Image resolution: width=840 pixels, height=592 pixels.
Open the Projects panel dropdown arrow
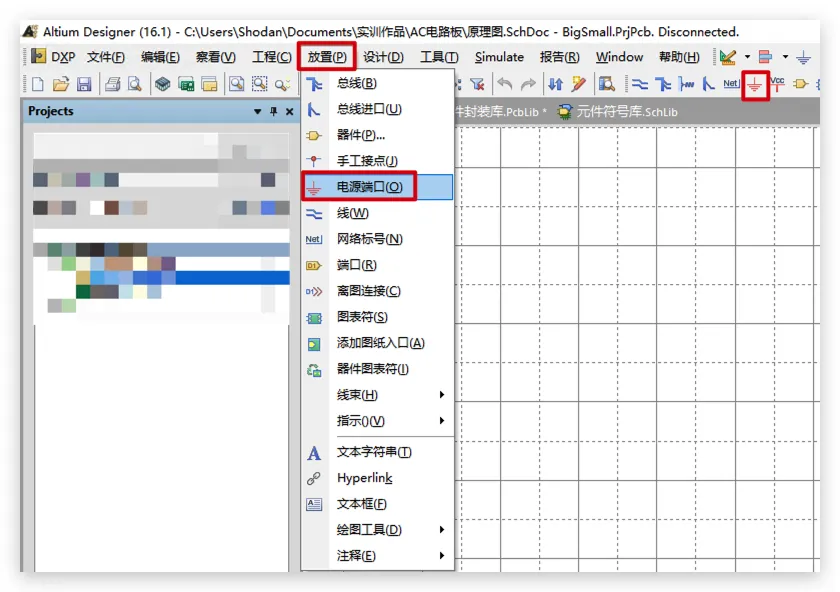[x=257, y=111]
